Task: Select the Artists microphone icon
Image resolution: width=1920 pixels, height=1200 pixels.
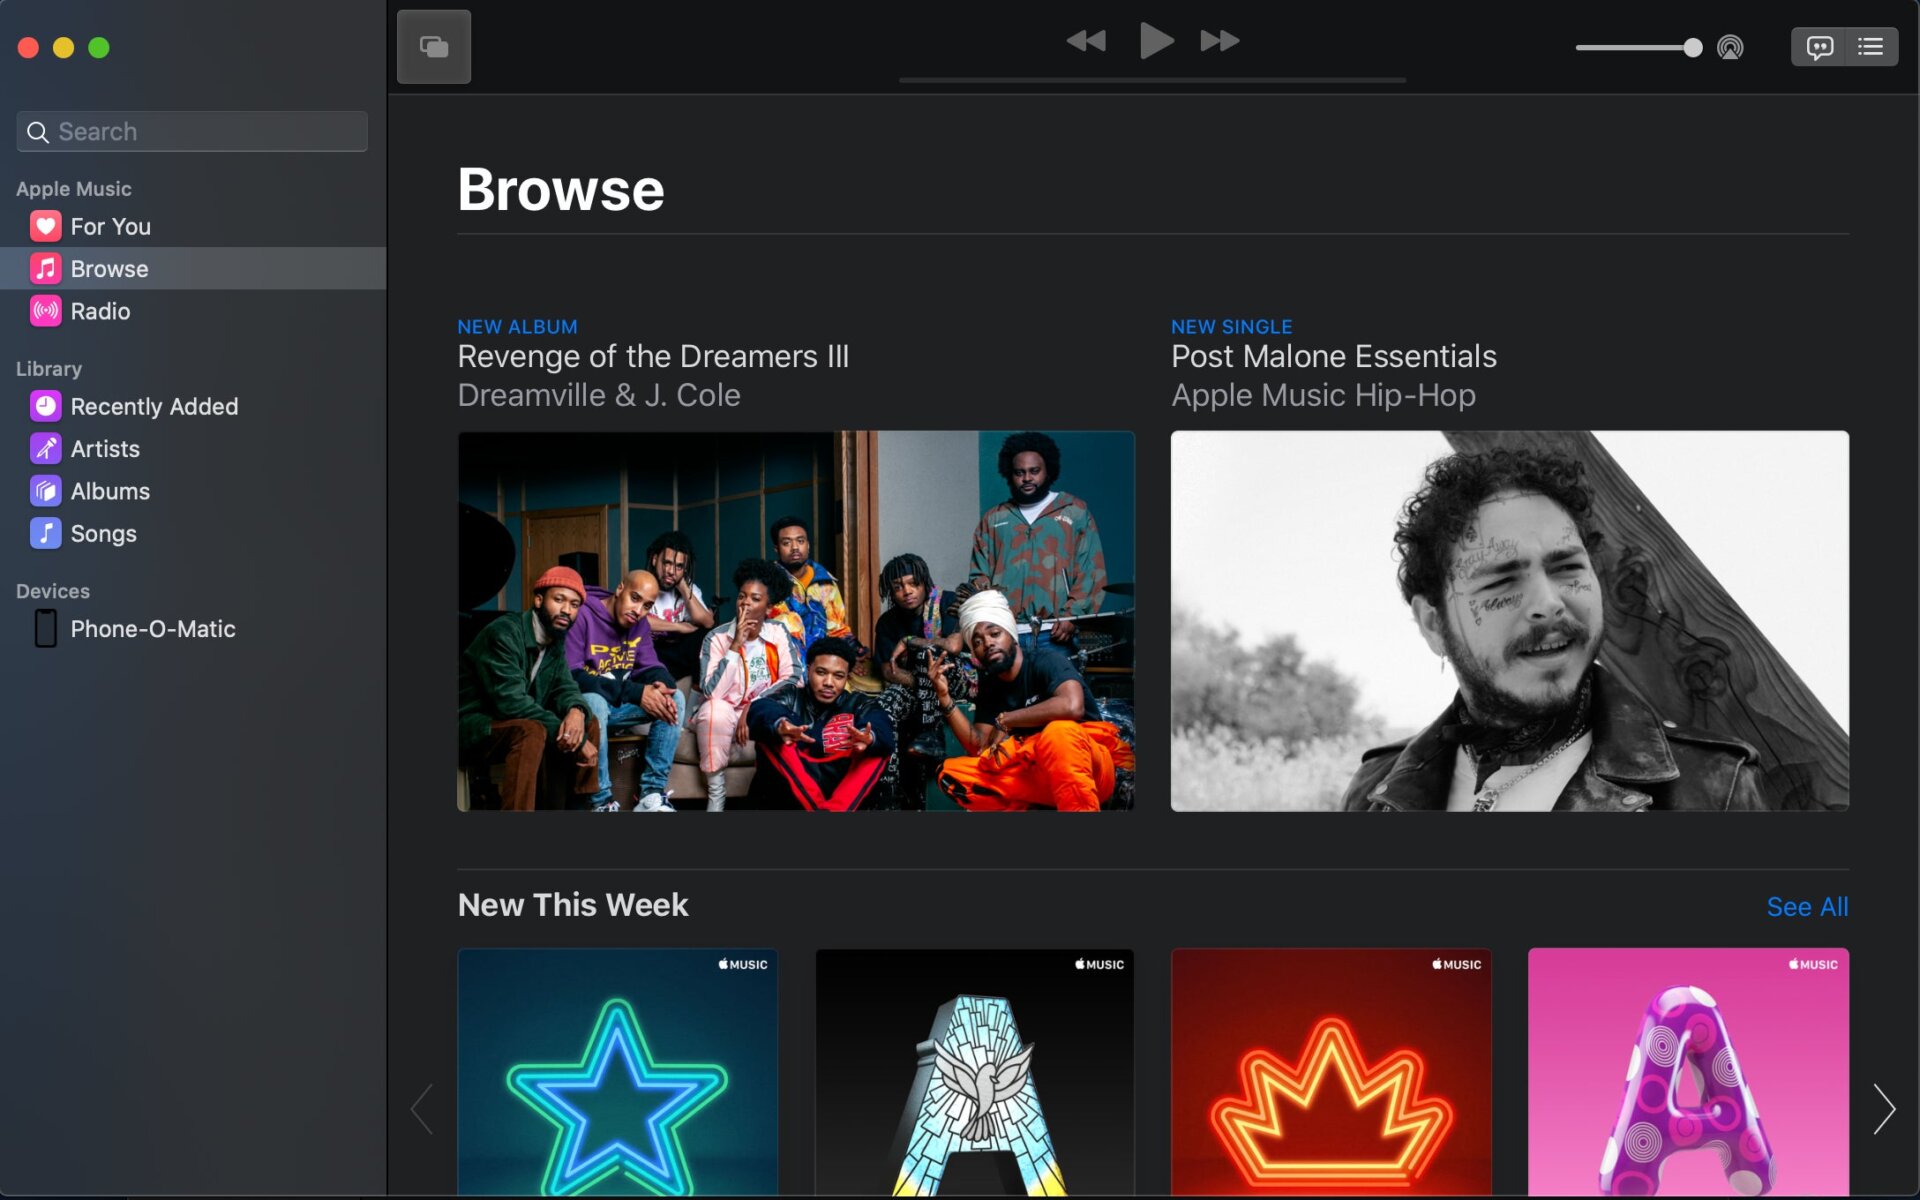Action: [45, 448]
